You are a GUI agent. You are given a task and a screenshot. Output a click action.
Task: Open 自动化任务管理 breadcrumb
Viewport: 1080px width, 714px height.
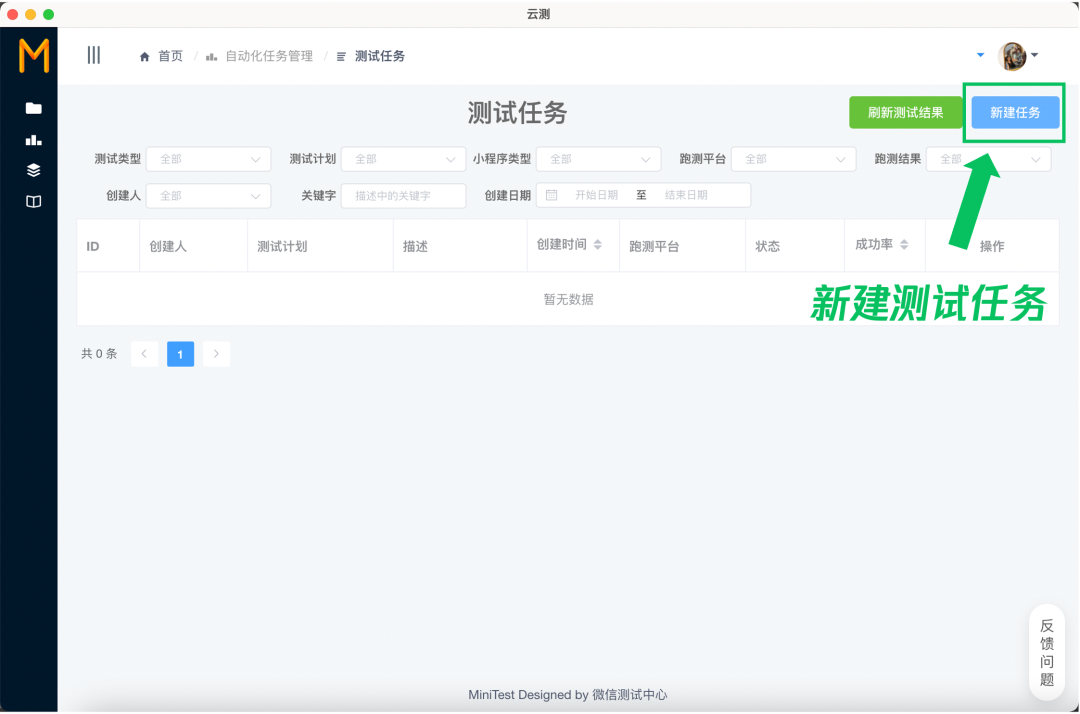click(x=260, y=56)
